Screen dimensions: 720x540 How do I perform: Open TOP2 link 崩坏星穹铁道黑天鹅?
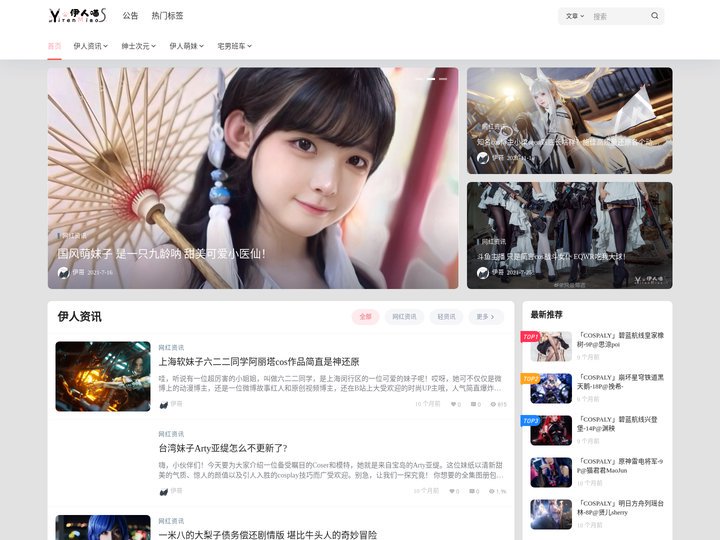tap(620, 382)
